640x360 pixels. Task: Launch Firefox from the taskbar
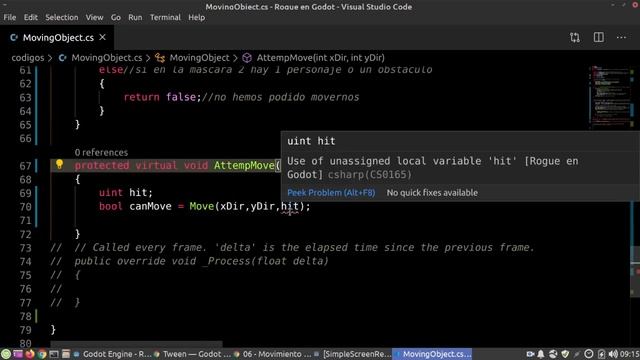tap(30, 354)
